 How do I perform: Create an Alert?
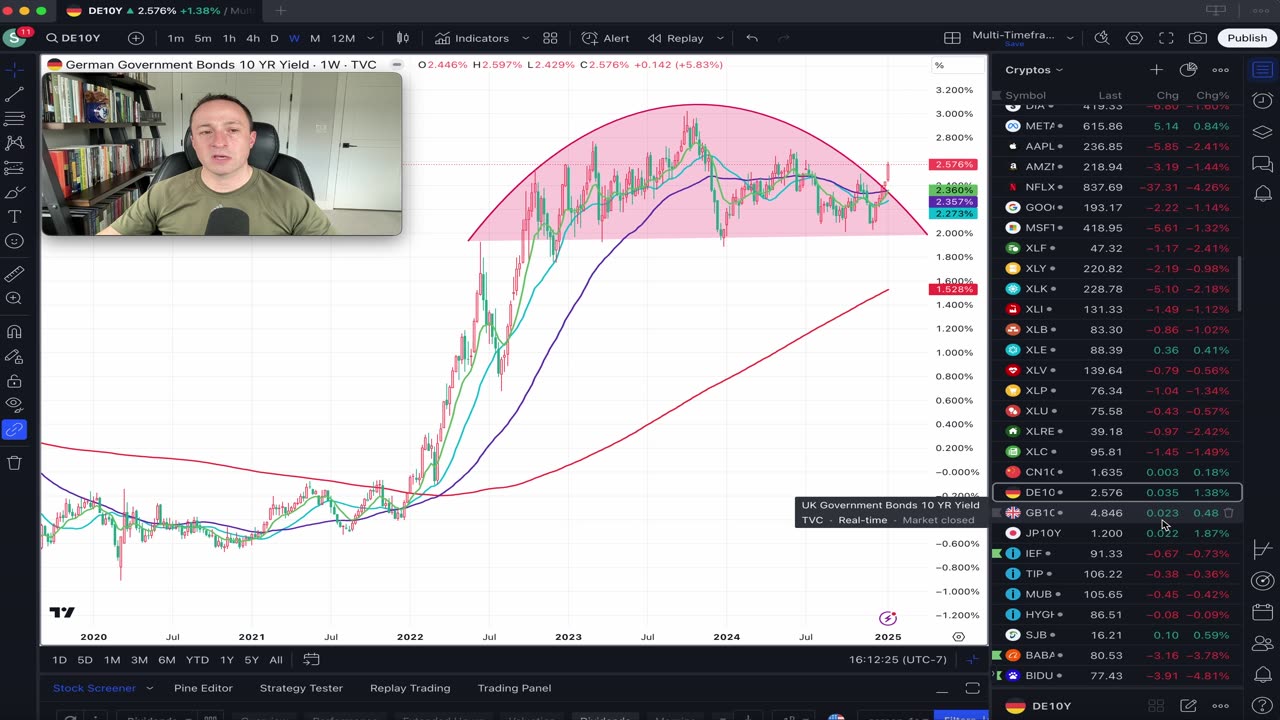point(607,38)
